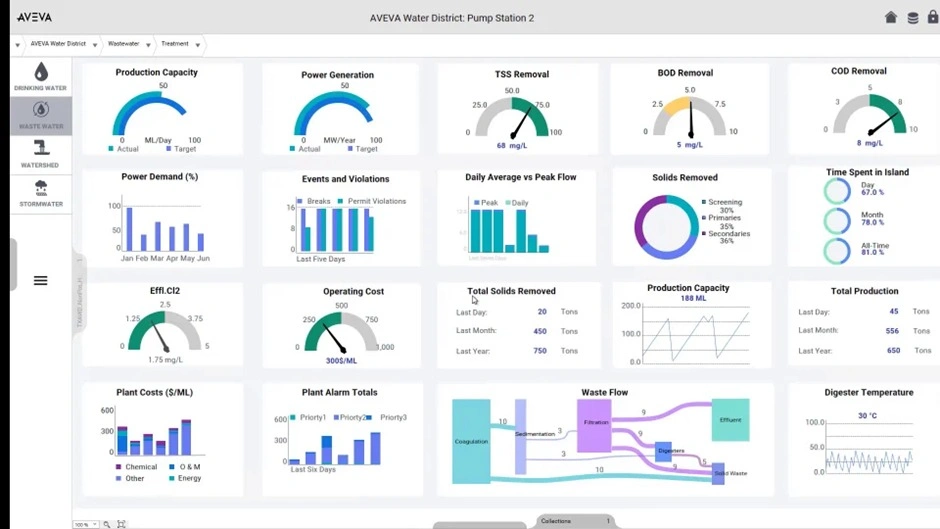Click the magnifier zoom icon at bottom-left
940x529 pixels.
[x=107, y=524]
